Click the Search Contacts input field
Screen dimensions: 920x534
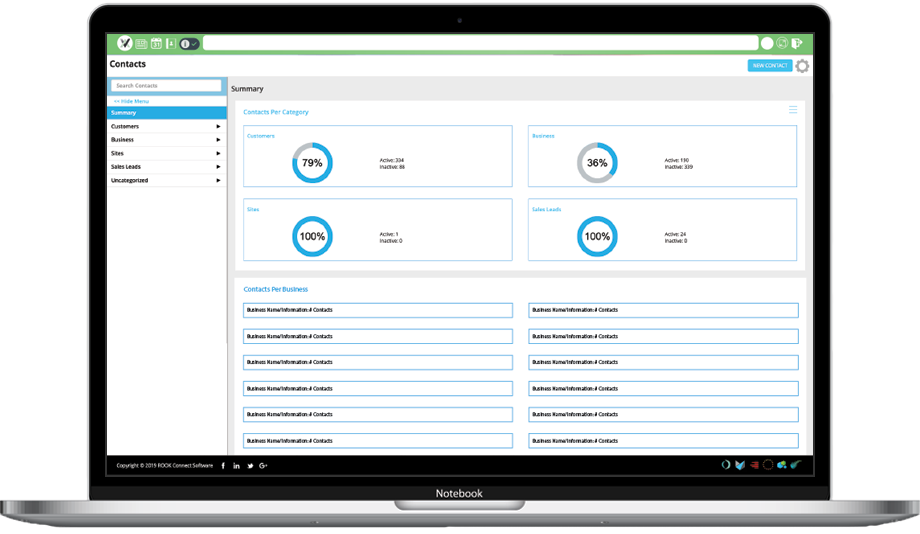[x=166, y=86]
